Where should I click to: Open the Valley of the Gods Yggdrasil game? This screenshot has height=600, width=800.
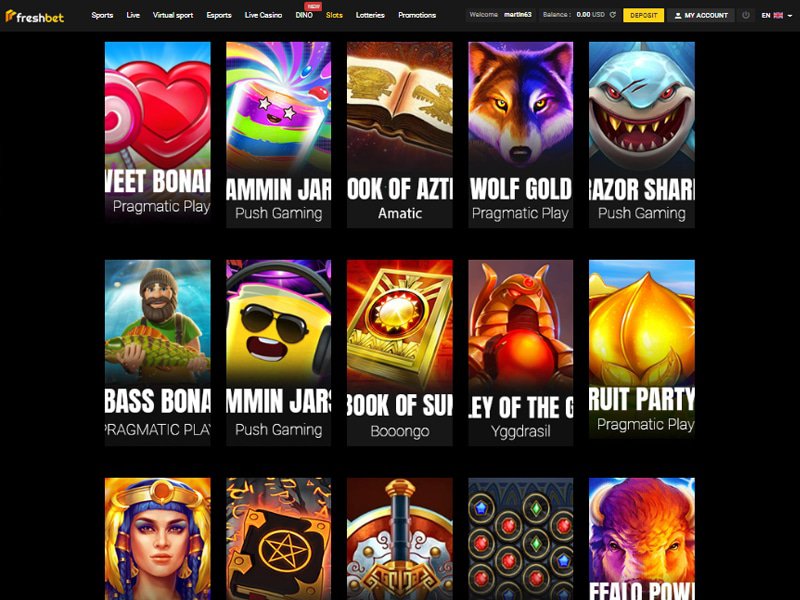520,353
